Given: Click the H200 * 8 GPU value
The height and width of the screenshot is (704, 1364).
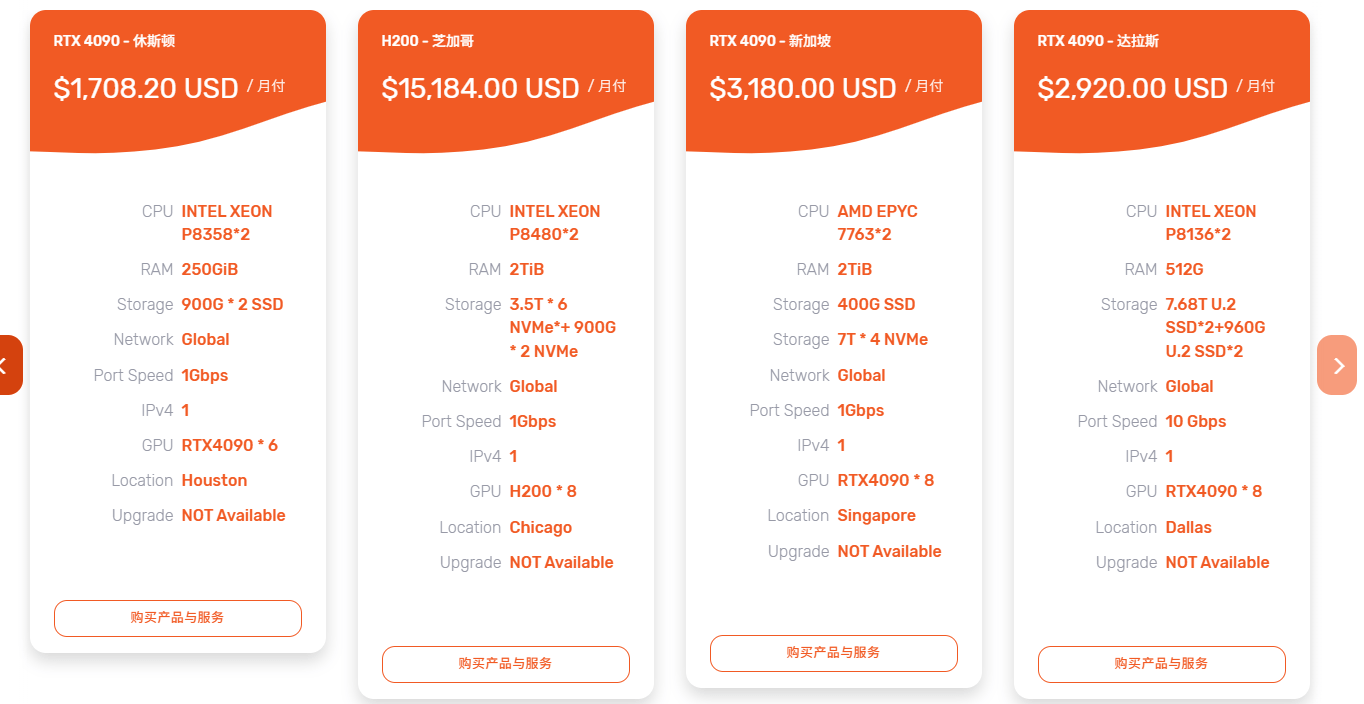Looking at the screenshot, I should pos(543,491).
